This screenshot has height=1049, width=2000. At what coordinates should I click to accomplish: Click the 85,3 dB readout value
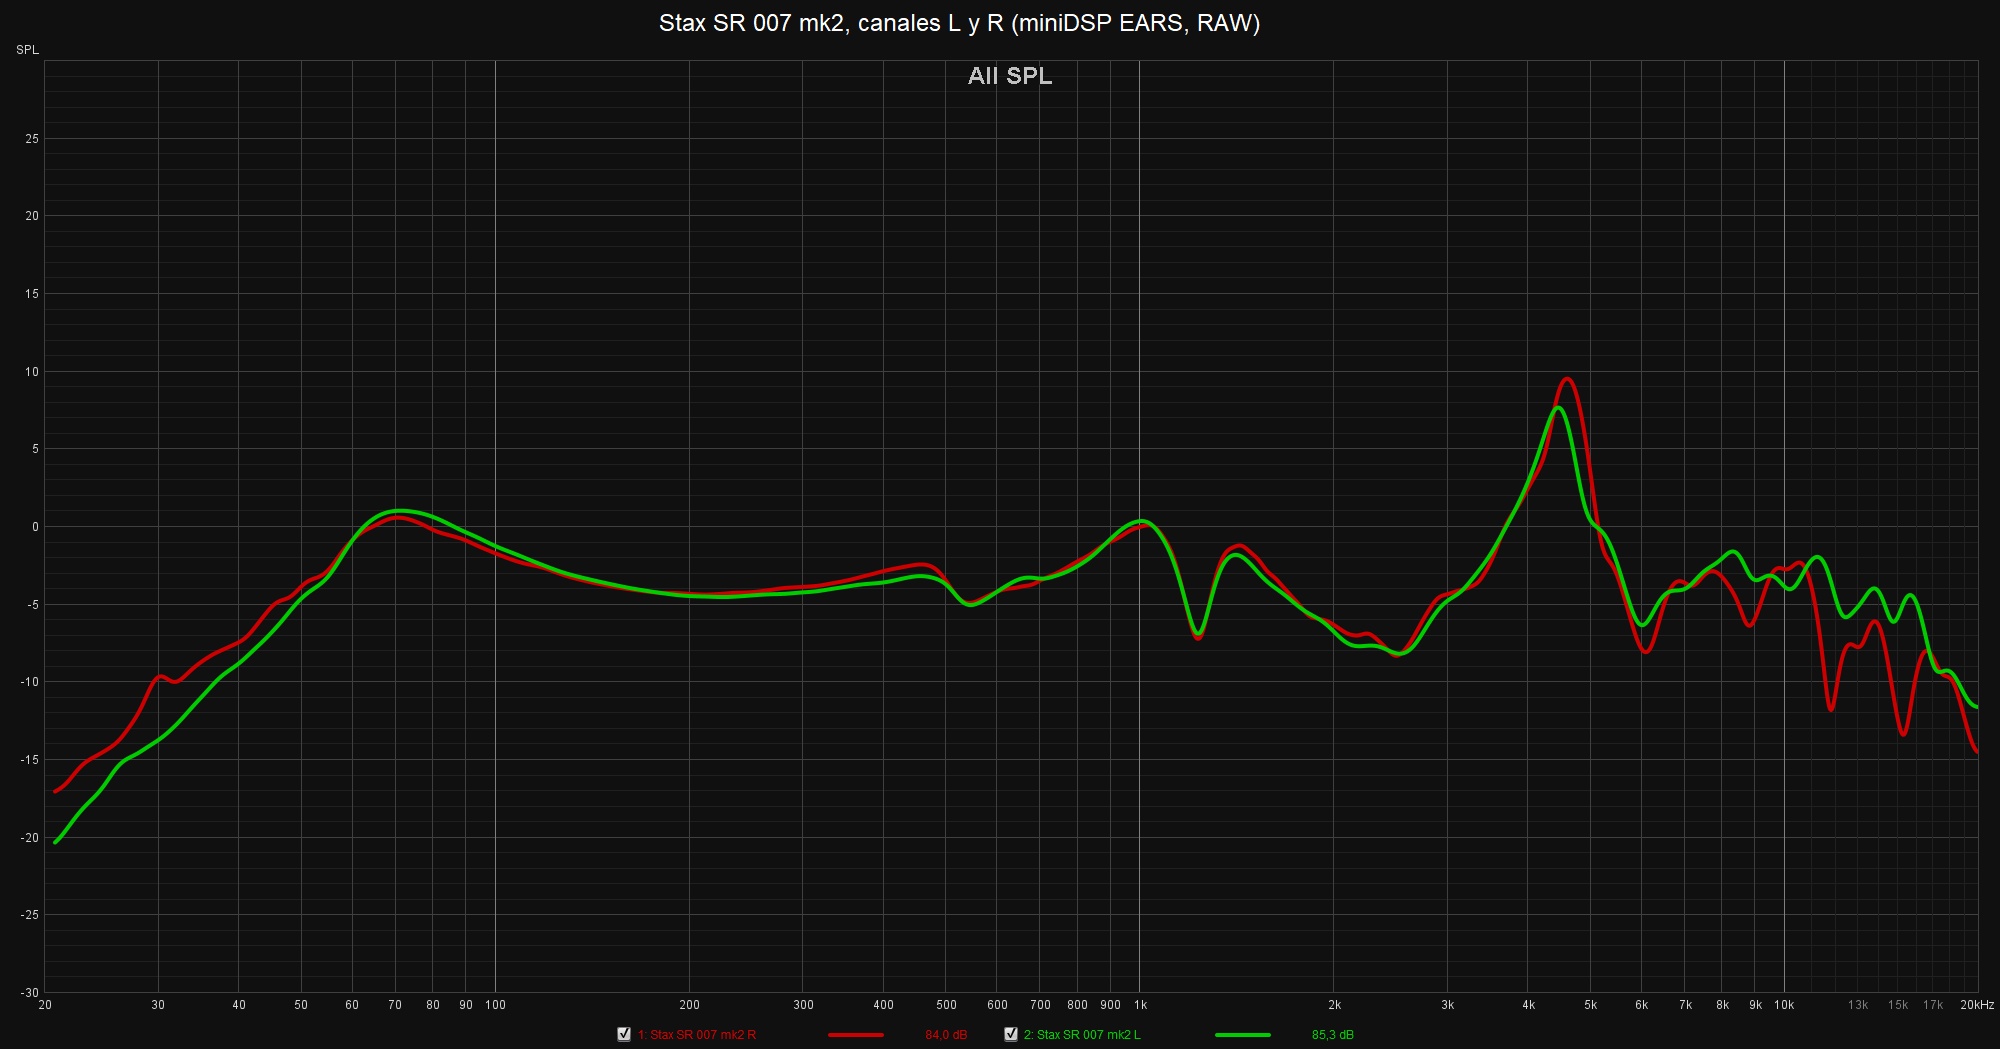[1332, 1035]
